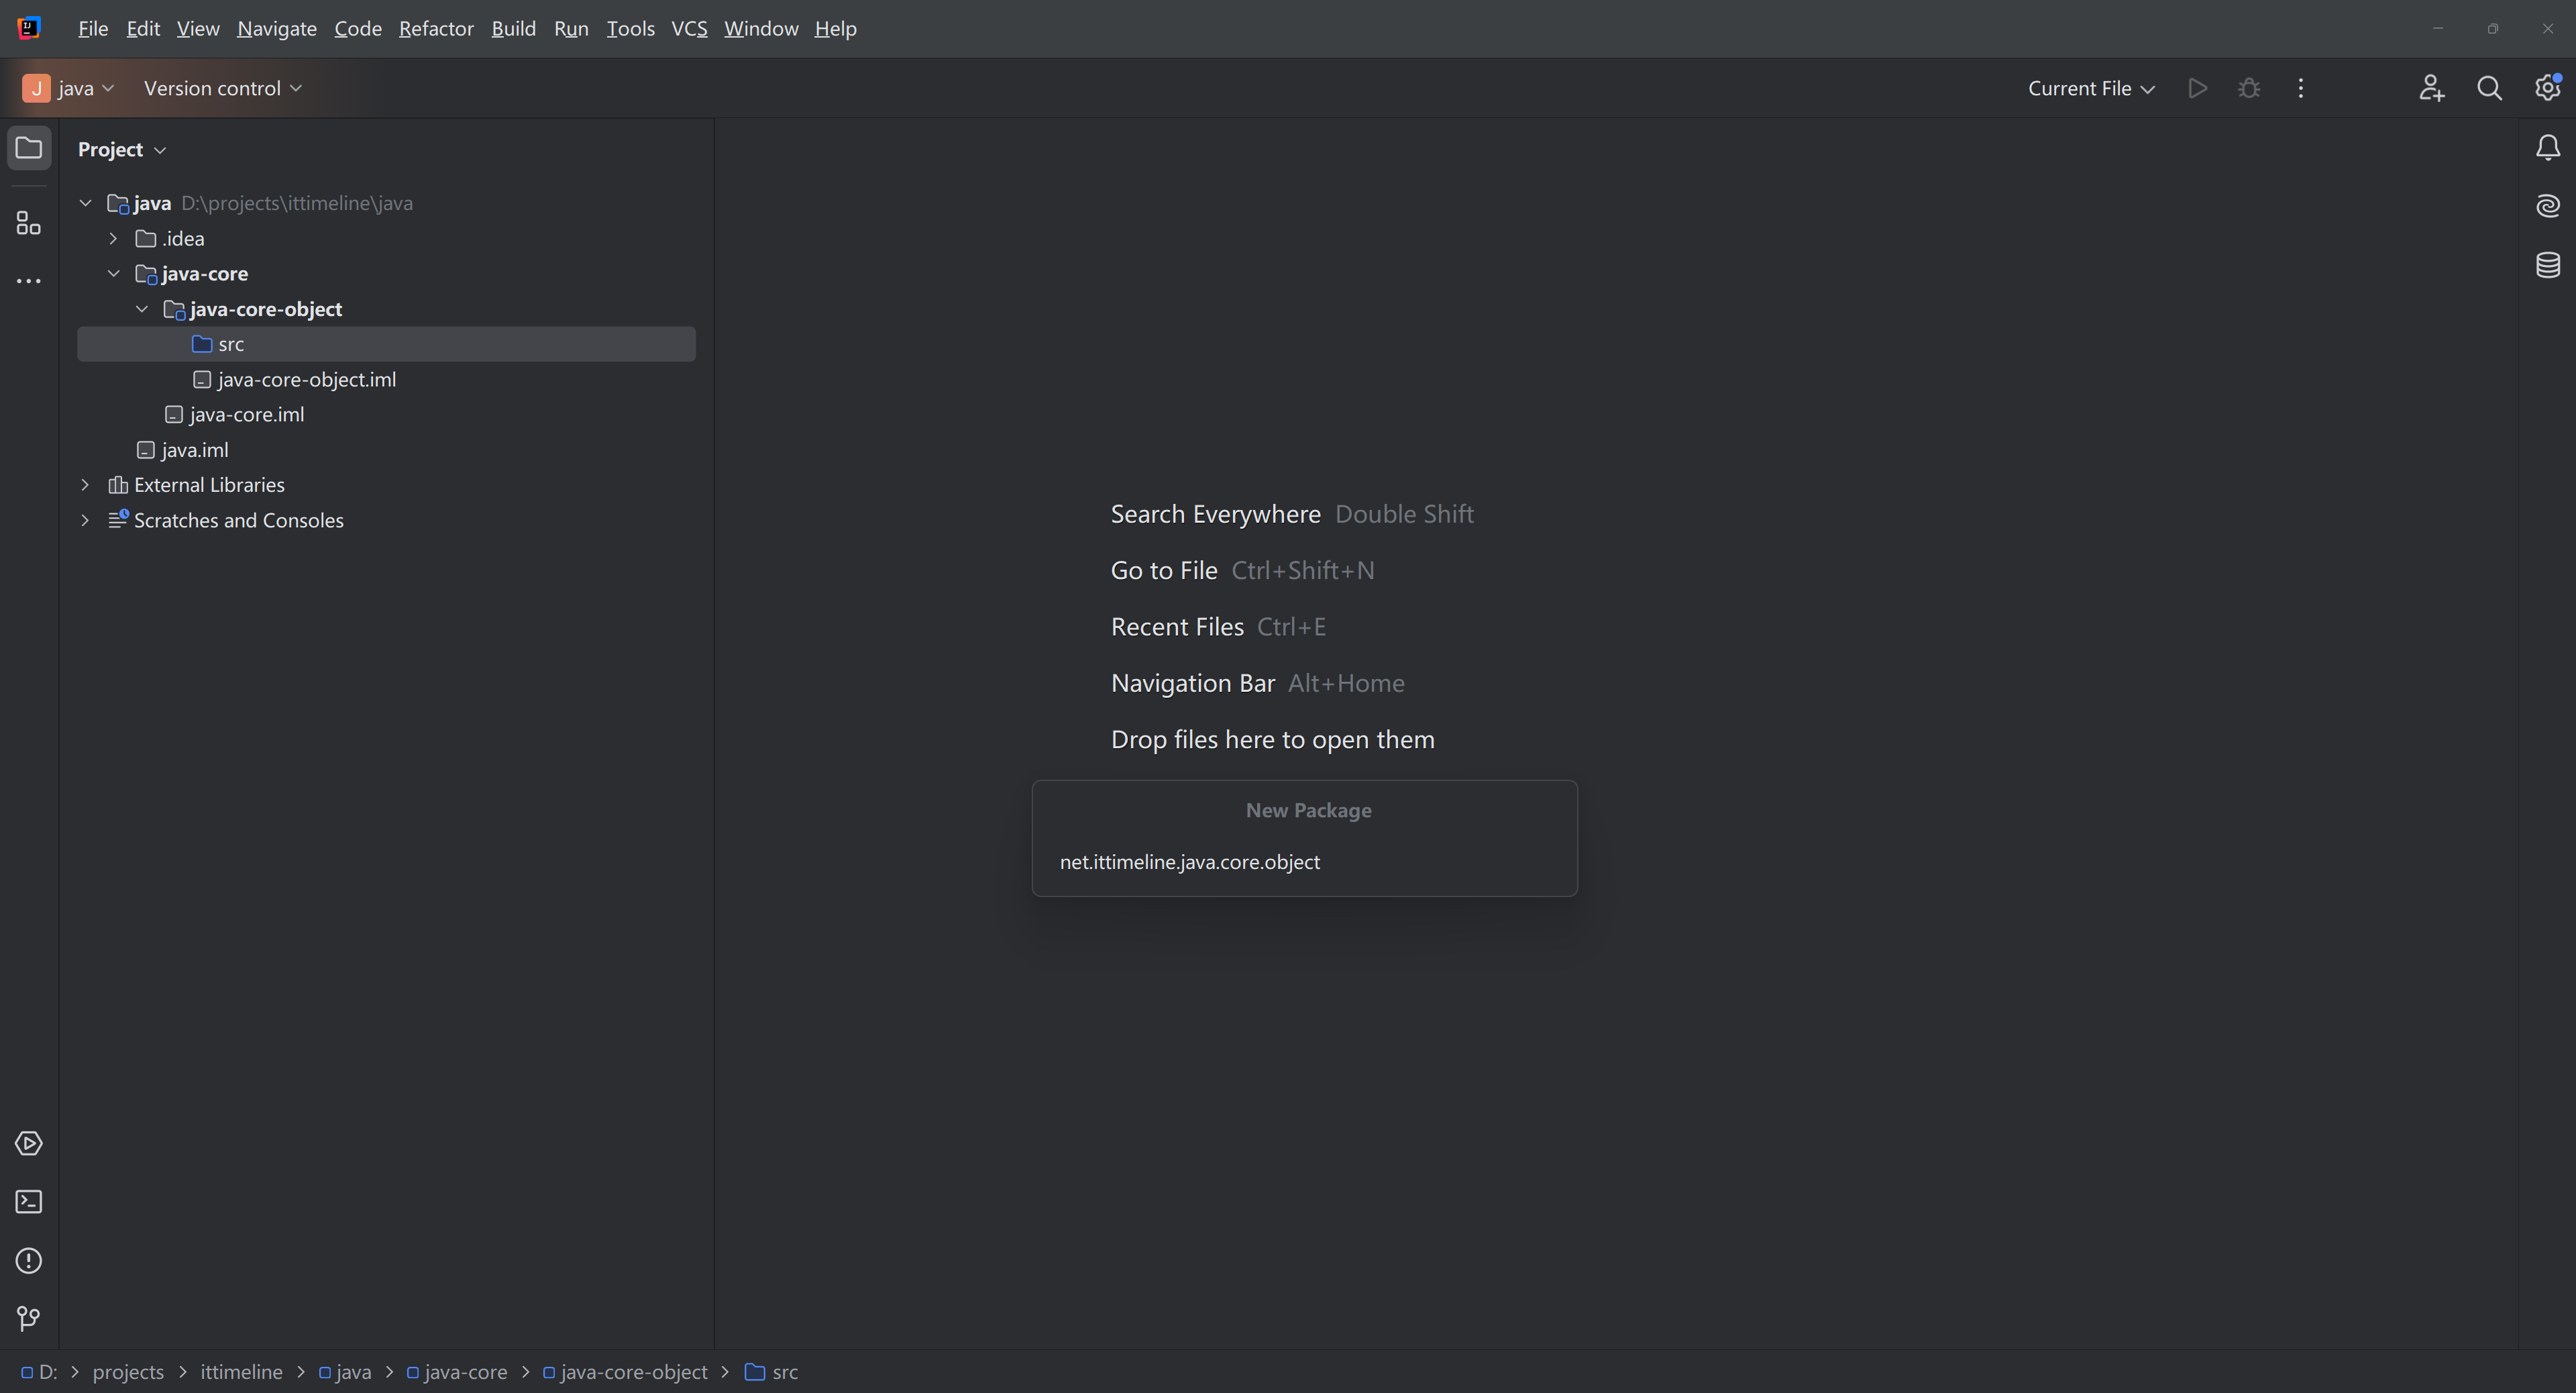Open IDE settings gear icon

[2547, 88]
